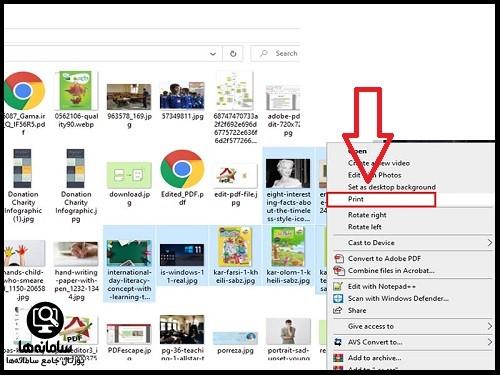Select the 68747470733a mind-map image thumbnail

[x=235, y=91]
